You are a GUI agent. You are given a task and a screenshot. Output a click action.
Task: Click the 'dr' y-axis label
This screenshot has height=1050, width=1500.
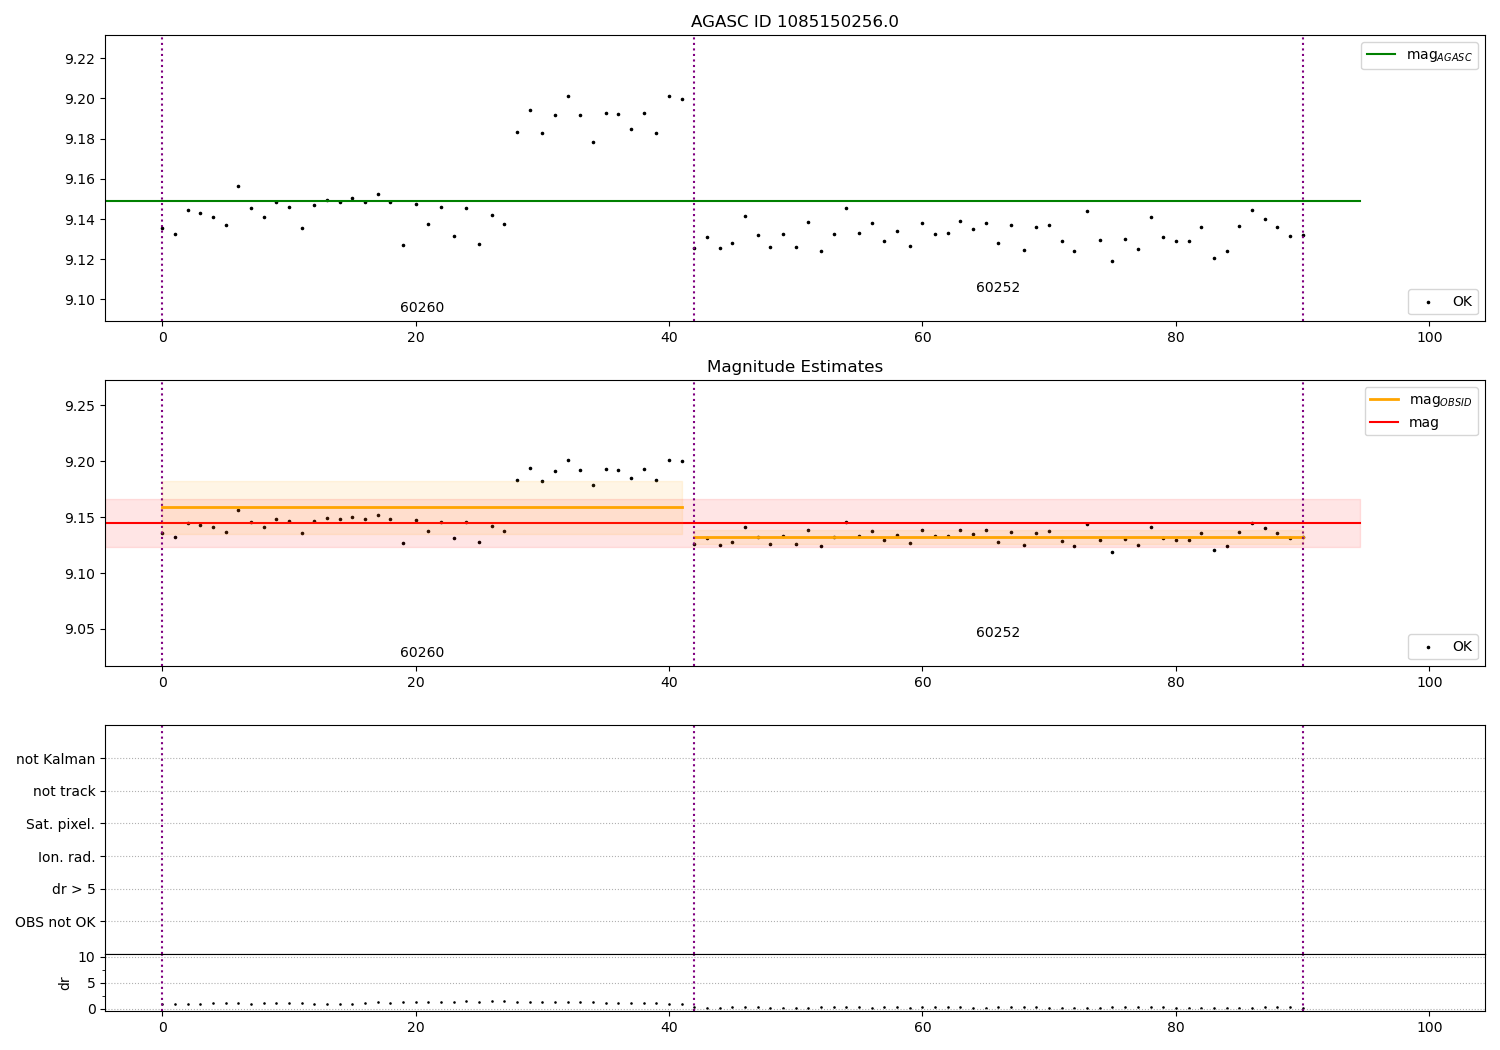(x=65, y=983)
